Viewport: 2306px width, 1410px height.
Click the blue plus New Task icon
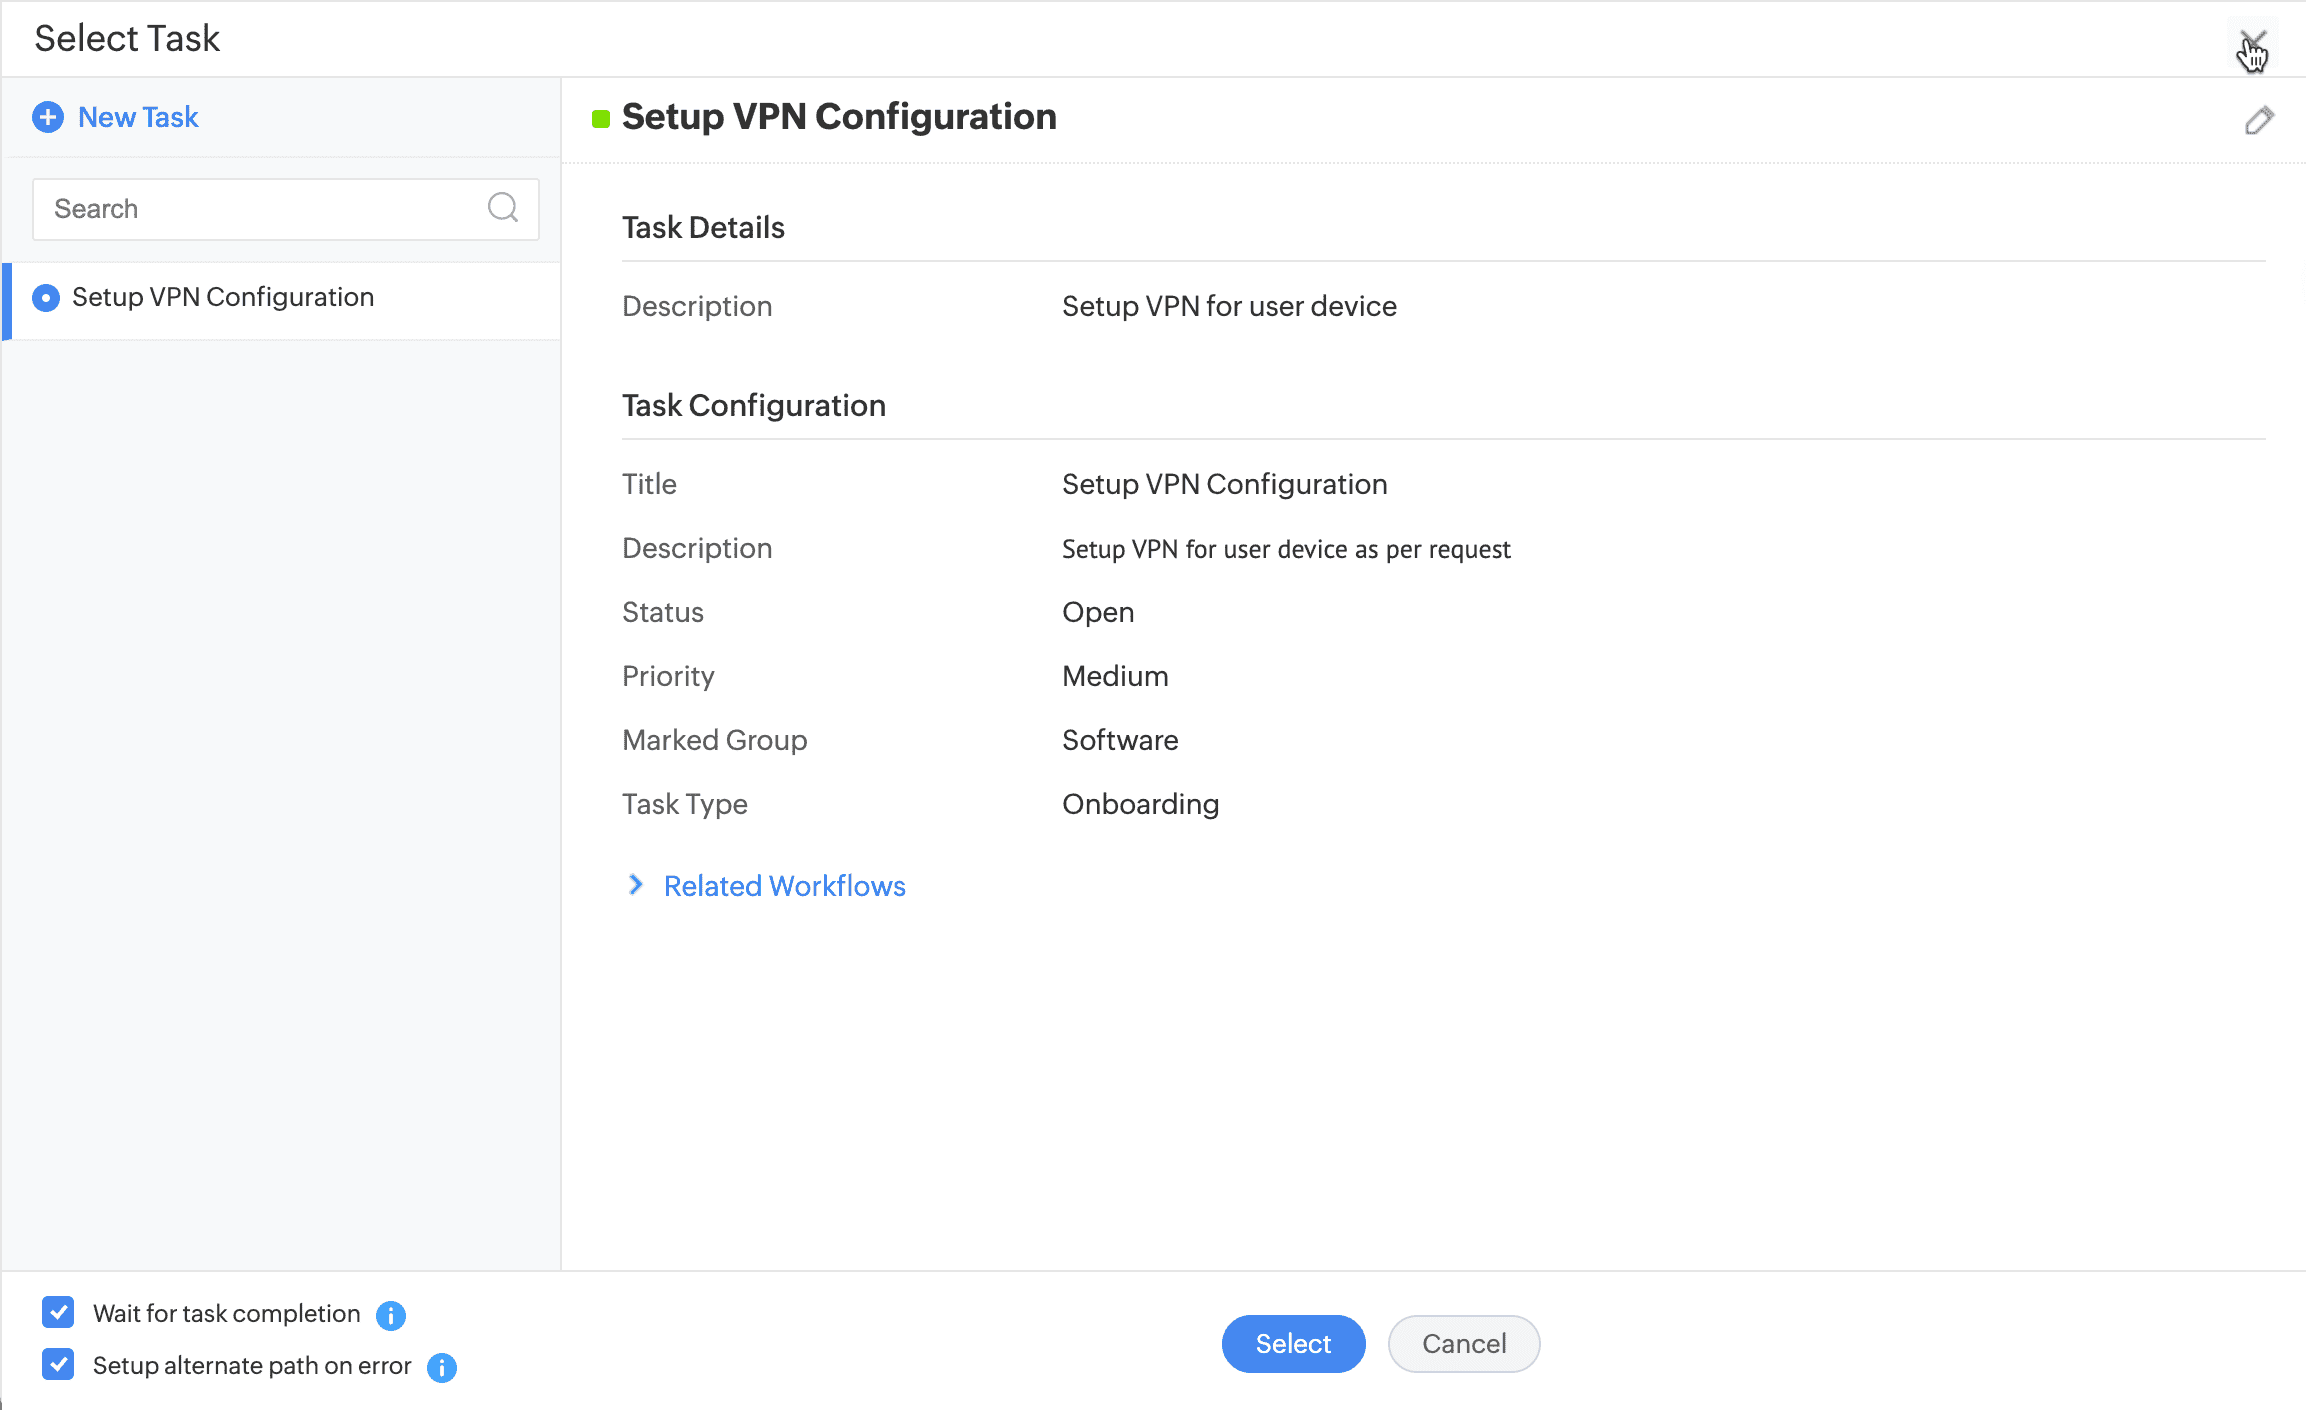[x=48, y=117]
